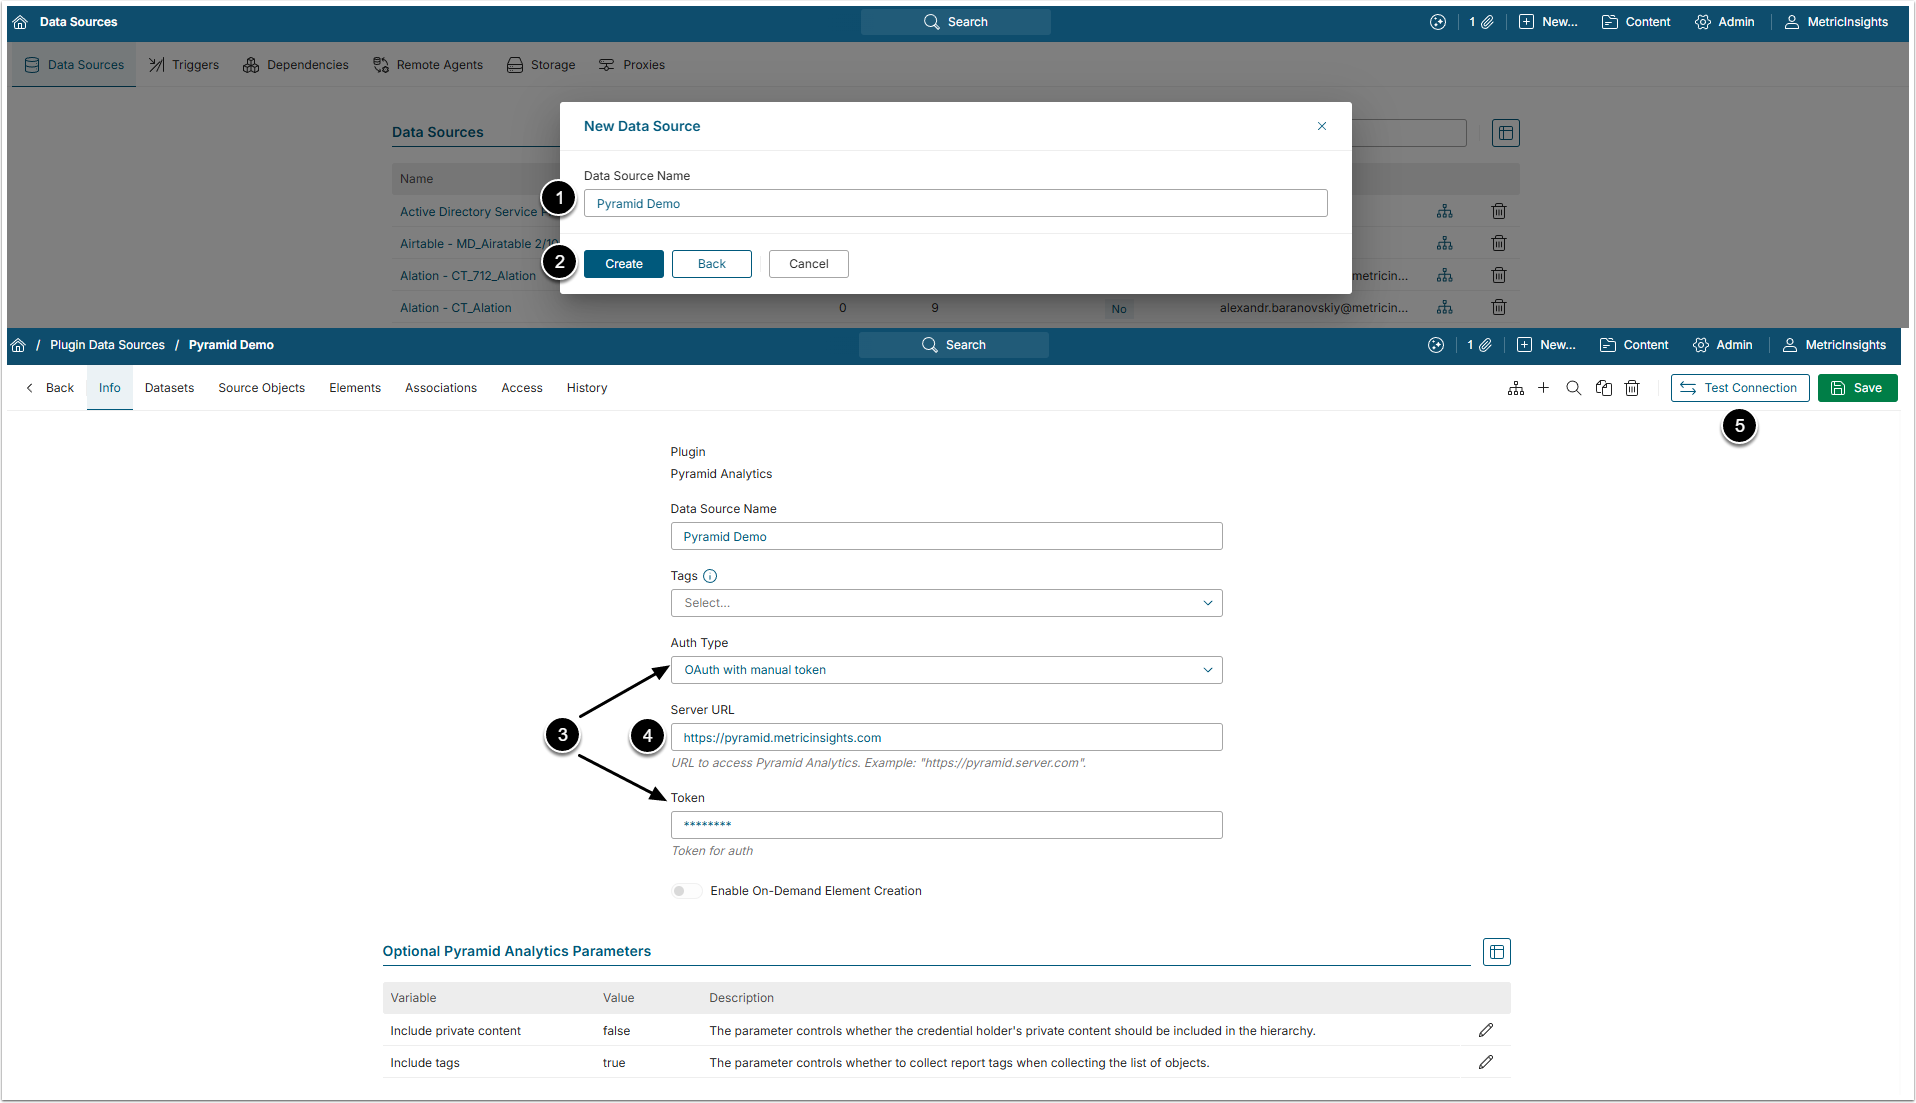Click the trash icon left of Test Connection
Screen dimensions: 1916x1103
click(x=1632, y=388)
